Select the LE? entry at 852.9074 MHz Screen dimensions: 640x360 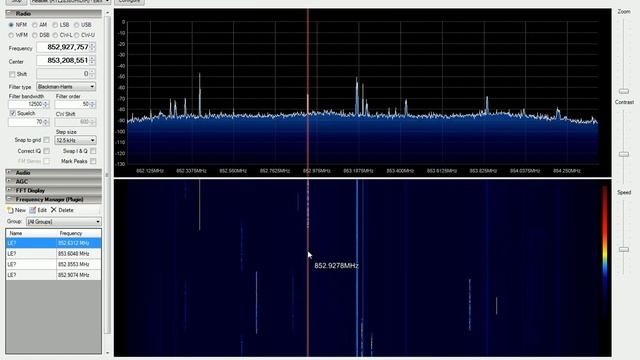click(53, 275)
